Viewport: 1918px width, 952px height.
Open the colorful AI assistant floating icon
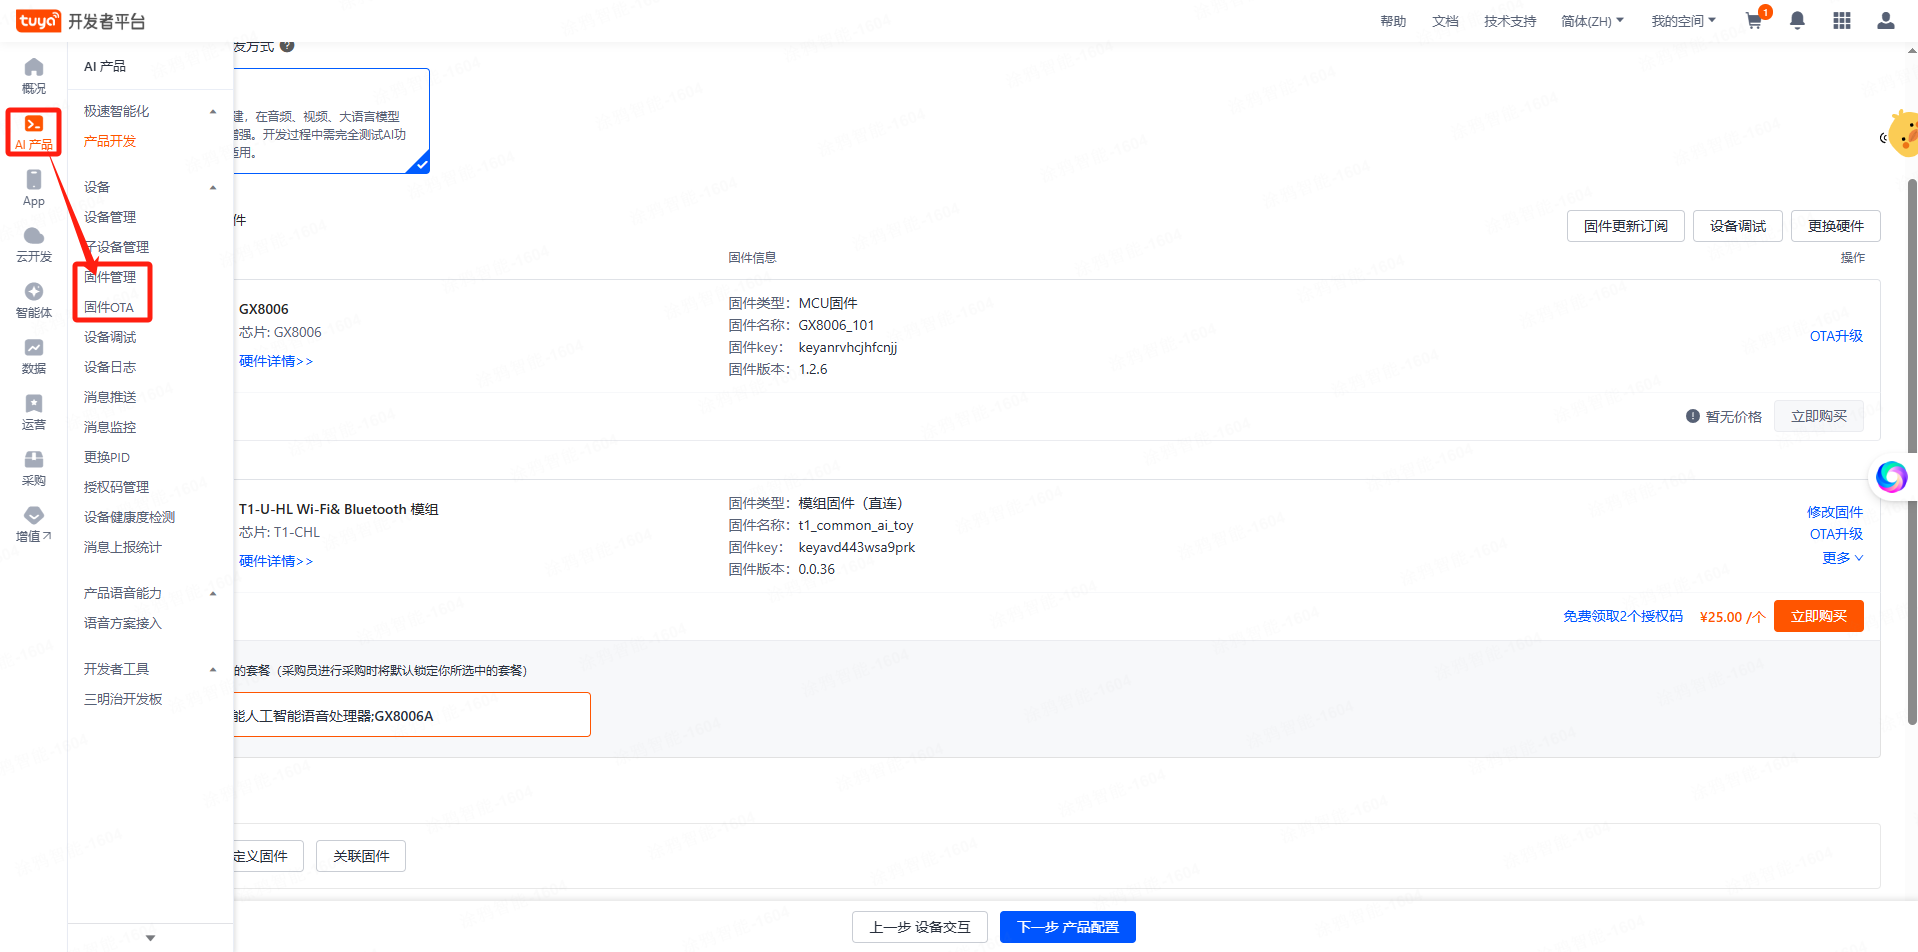[1891, 477]
